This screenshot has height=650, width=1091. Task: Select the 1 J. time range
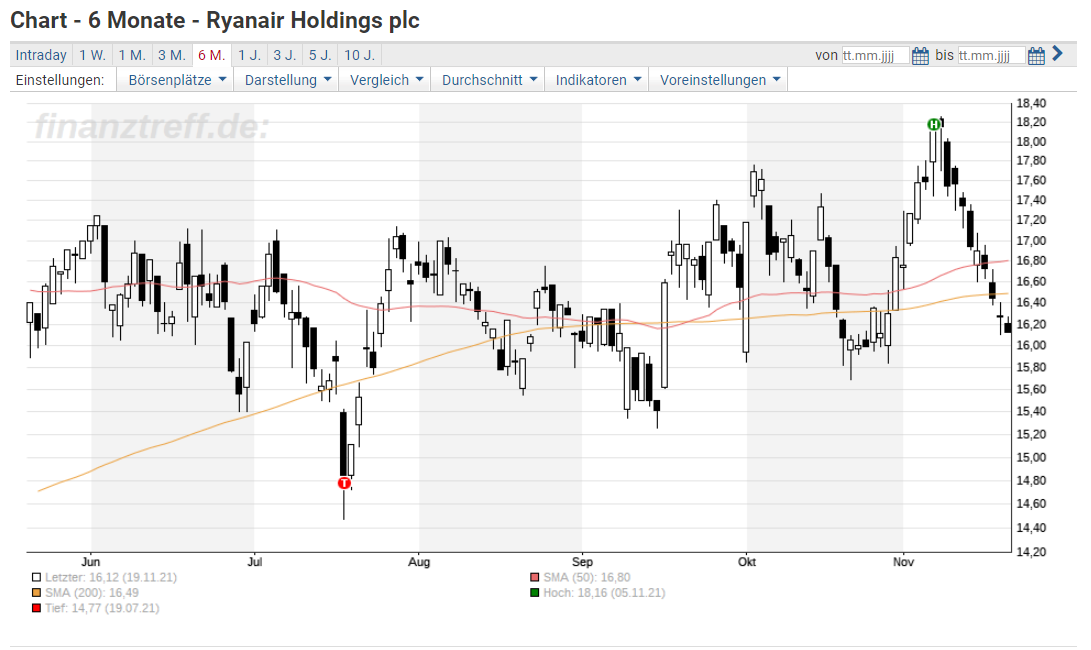click(249, 55)
